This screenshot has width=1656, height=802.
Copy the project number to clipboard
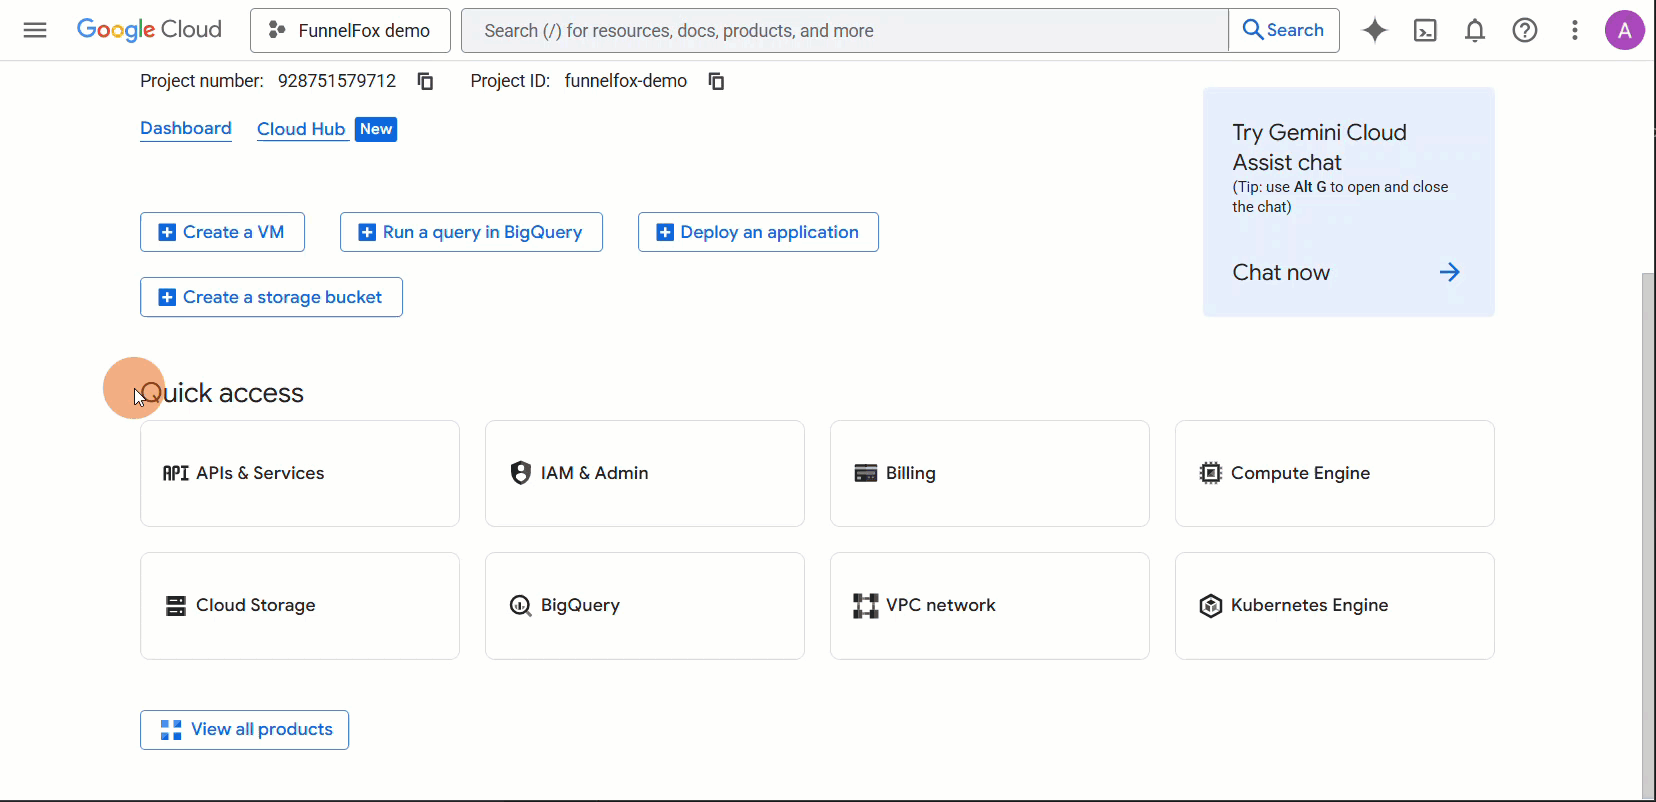[x=425, y=81]
